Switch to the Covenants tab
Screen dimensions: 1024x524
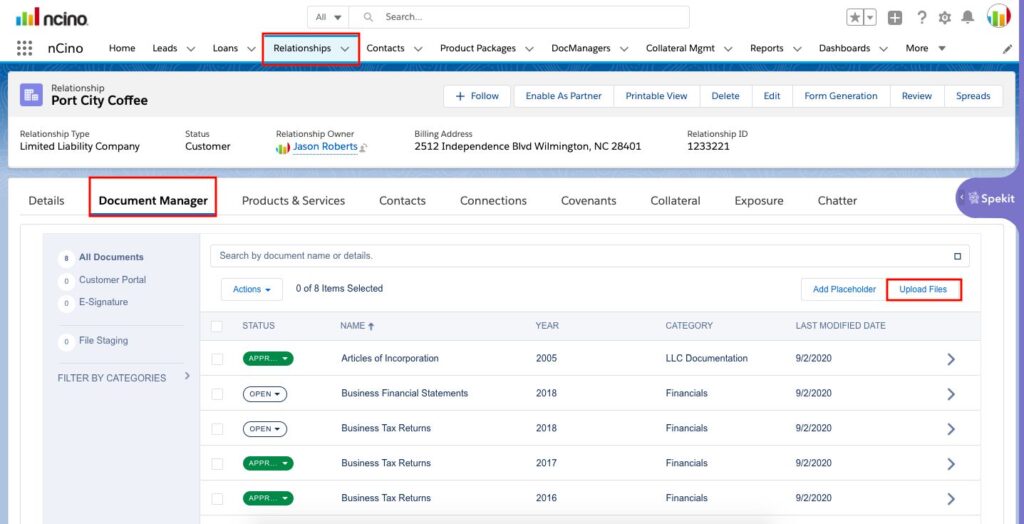click(x=588, y=201)
